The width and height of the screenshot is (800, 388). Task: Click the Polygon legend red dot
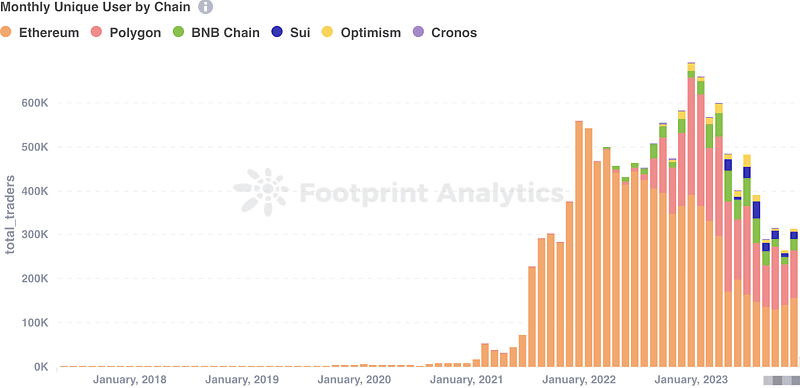[98, 32]
